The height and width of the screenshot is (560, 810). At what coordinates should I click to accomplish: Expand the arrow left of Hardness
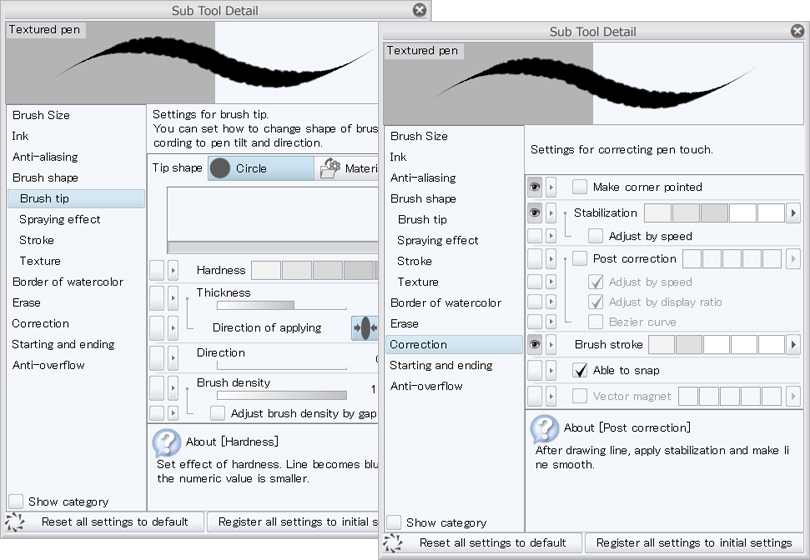[173, 270]
